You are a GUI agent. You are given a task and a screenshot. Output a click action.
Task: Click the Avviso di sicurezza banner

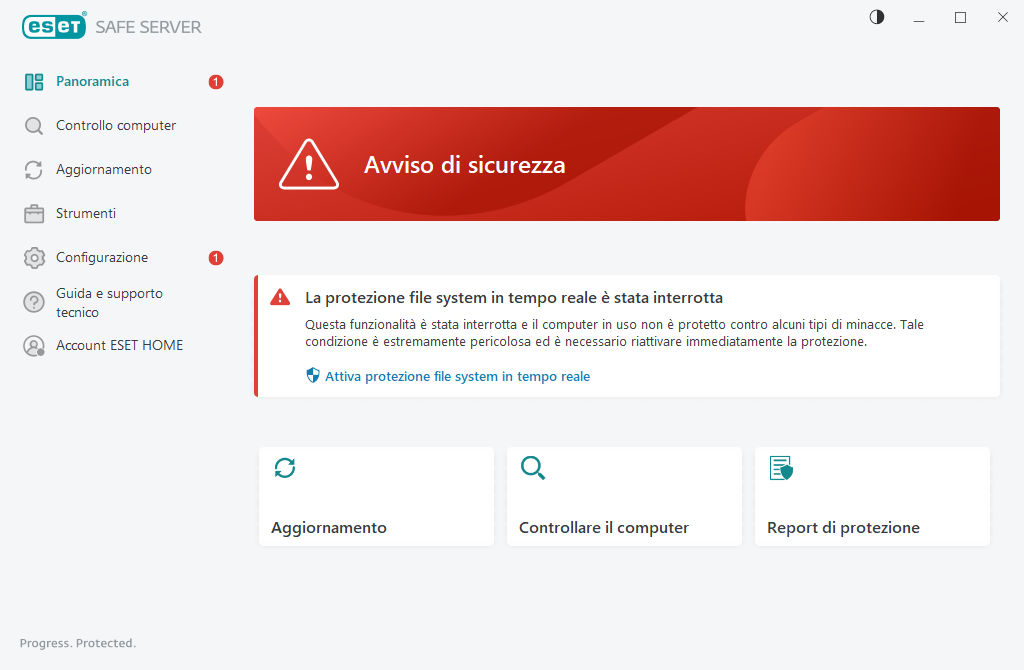coord(627,164)
